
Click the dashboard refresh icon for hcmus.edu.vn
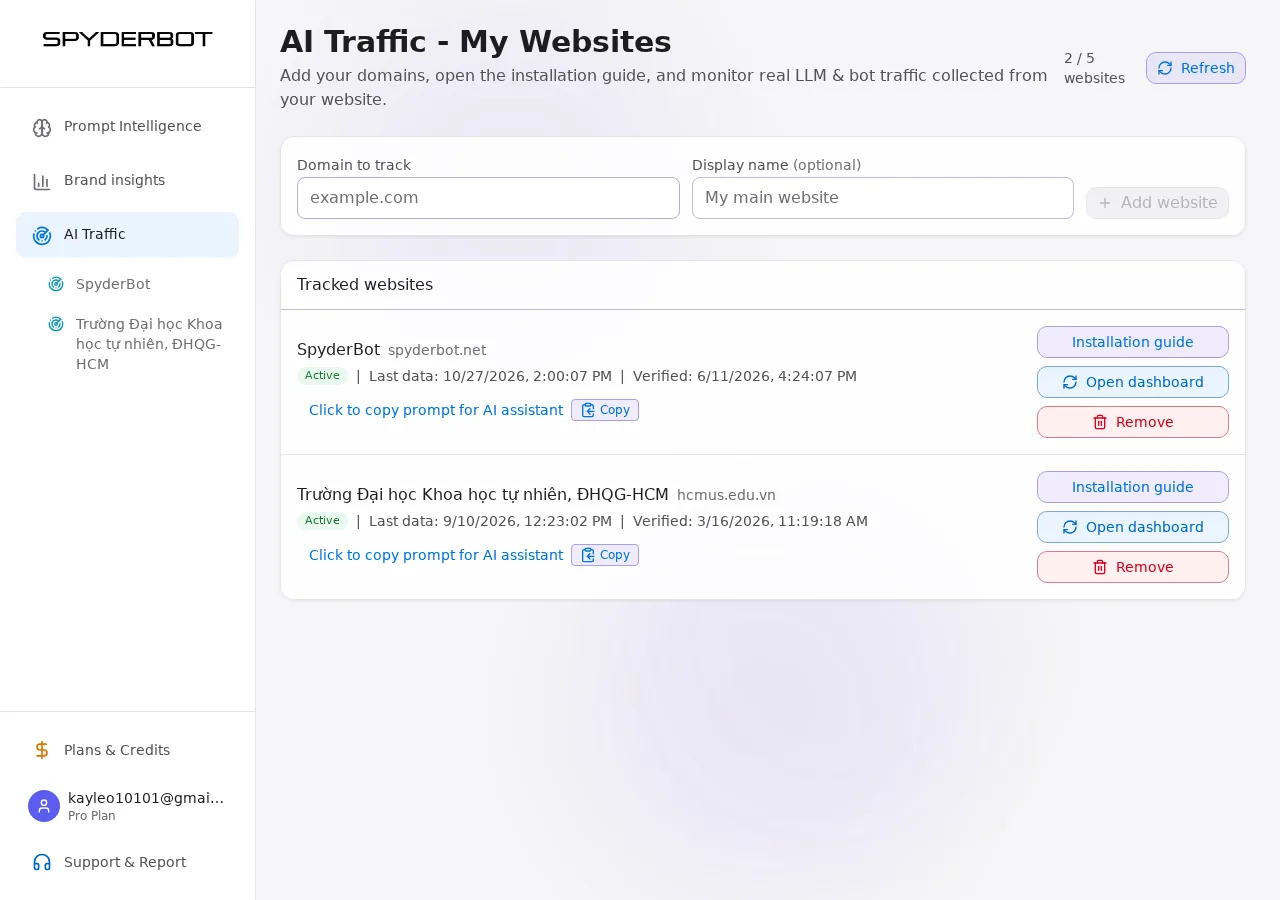pyautogui.click(x=1070, y=527)
